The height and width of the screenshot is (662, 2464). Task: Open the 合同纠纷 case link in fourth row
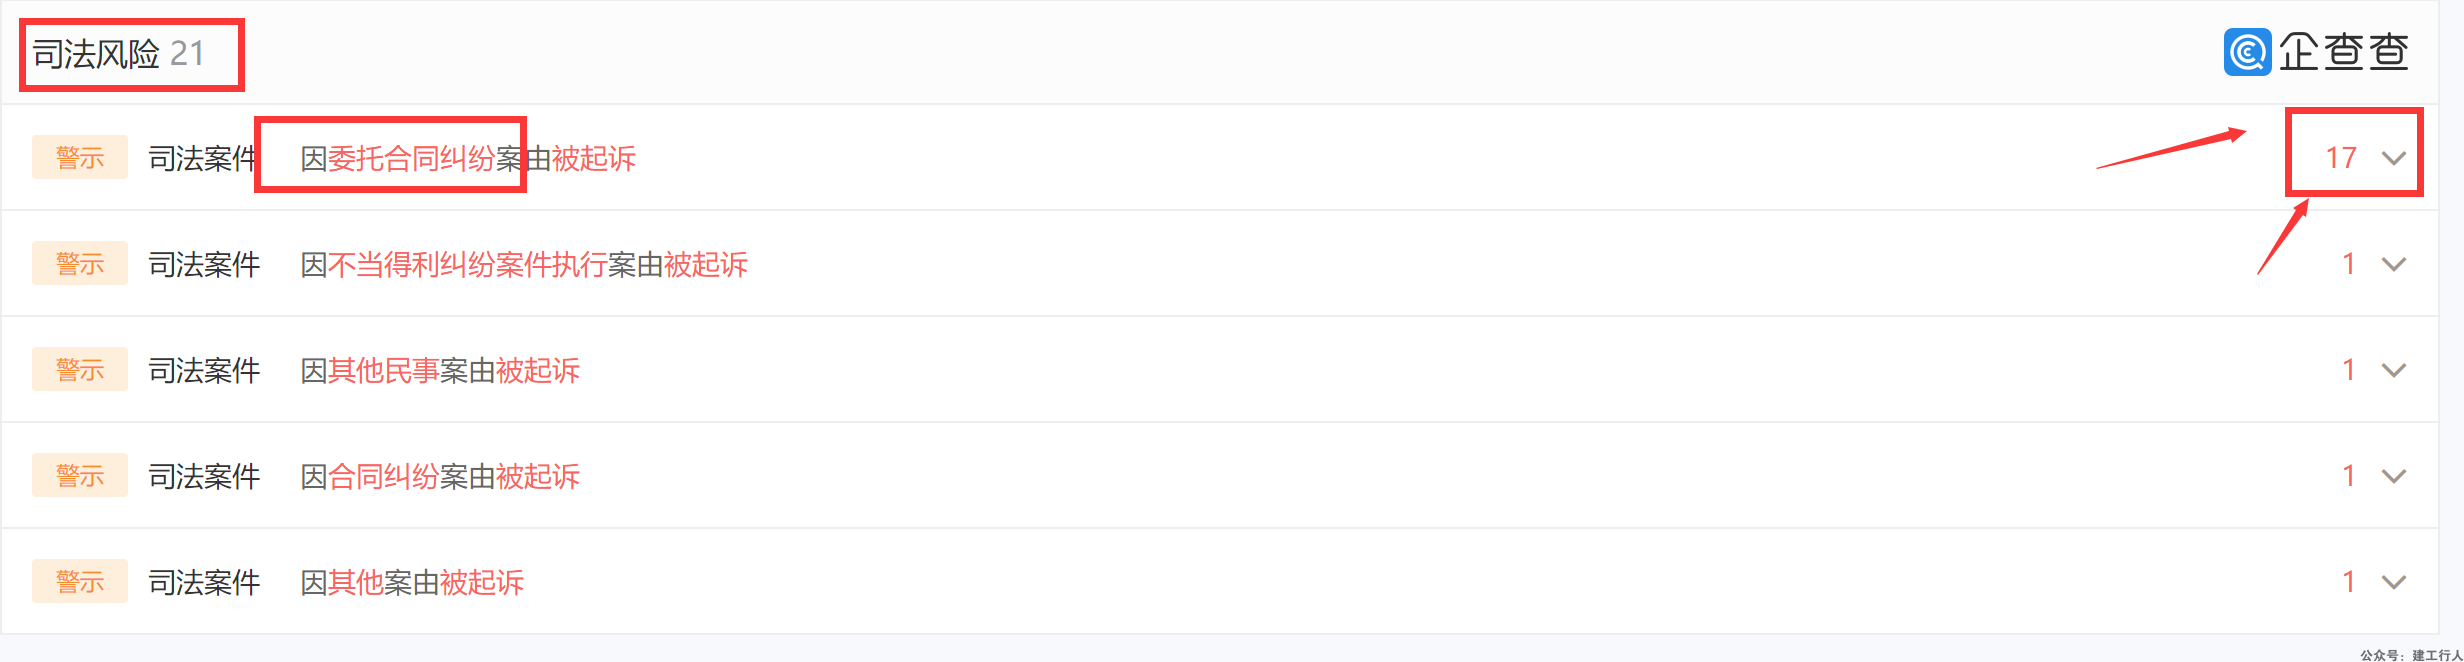click(384, 476)
